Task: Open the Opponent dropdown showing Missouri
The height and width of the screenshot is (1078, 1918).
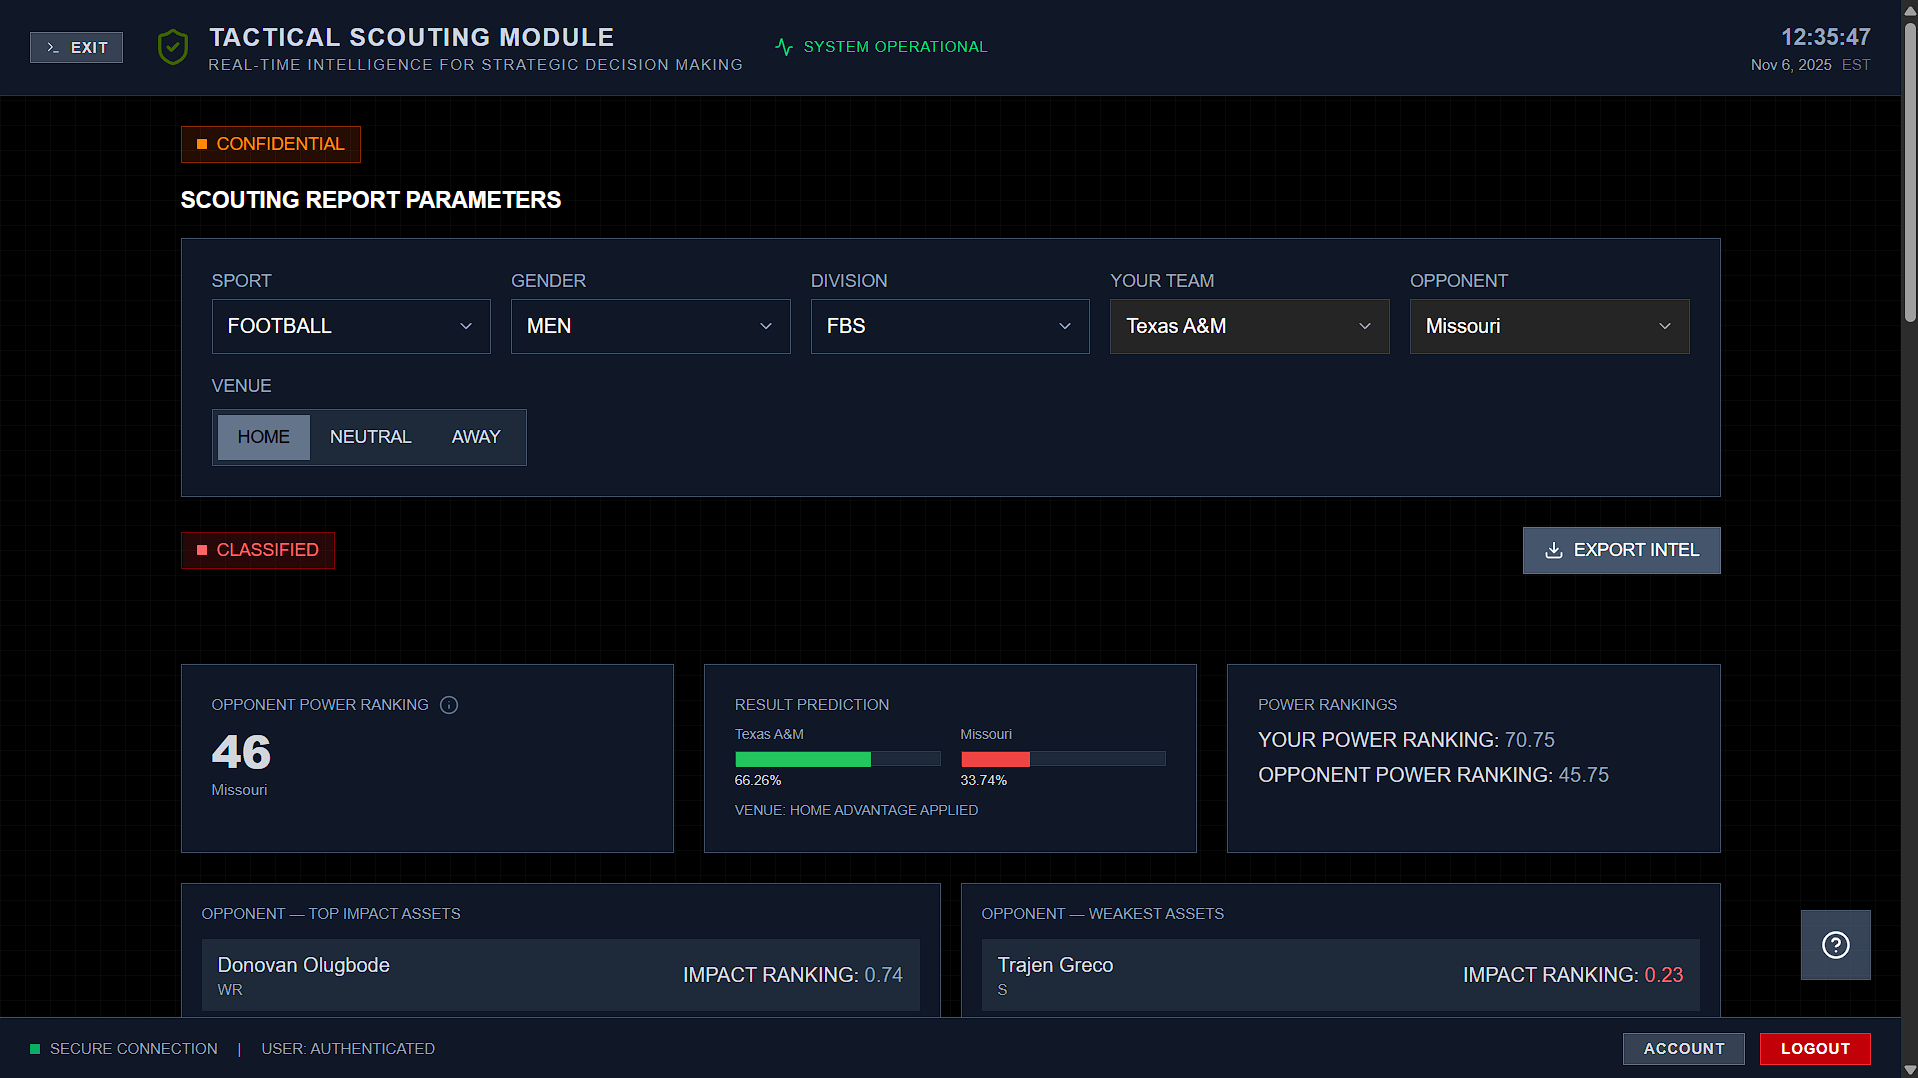Action: tap(1548, 326)
